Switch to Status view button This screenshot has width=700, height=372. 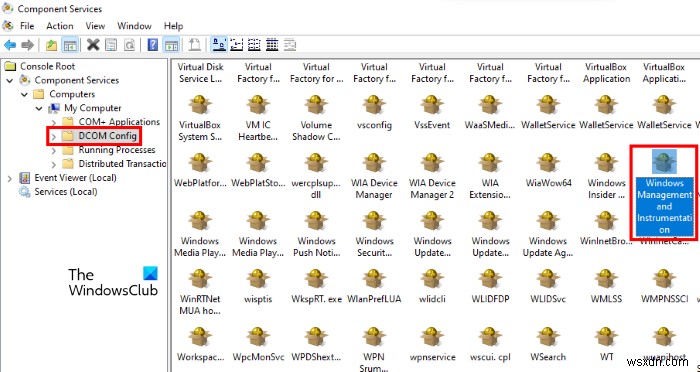(x=290, y=45)
